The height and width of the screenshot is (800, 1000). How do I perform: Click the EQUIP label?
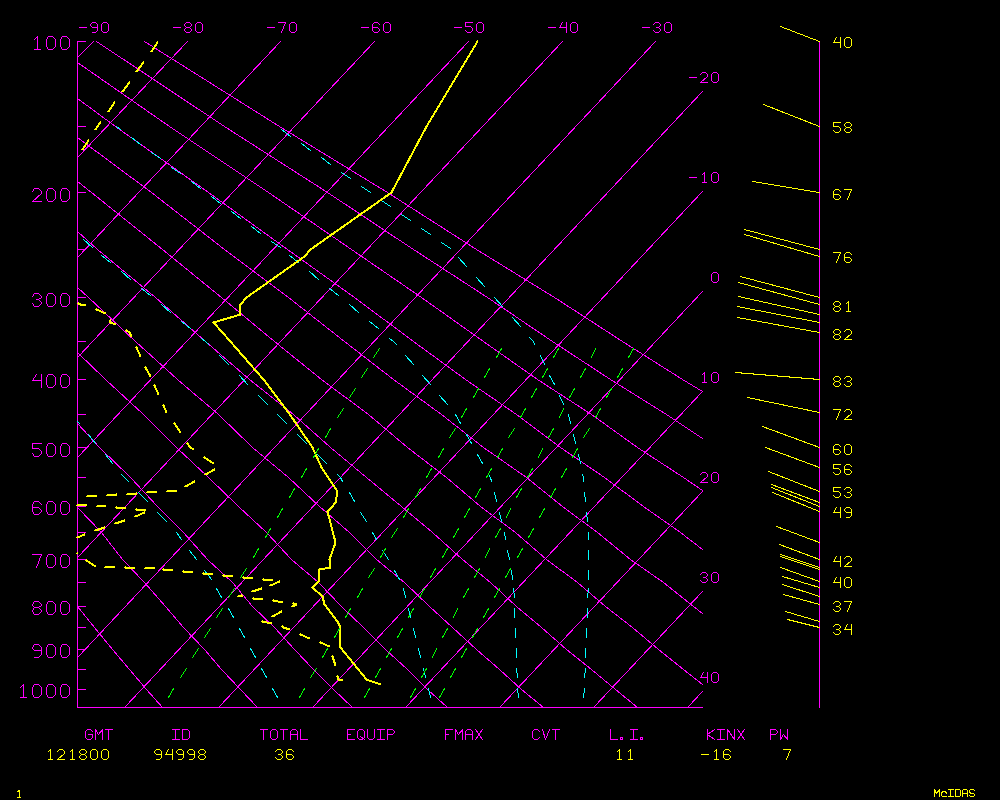pos(370,735)
